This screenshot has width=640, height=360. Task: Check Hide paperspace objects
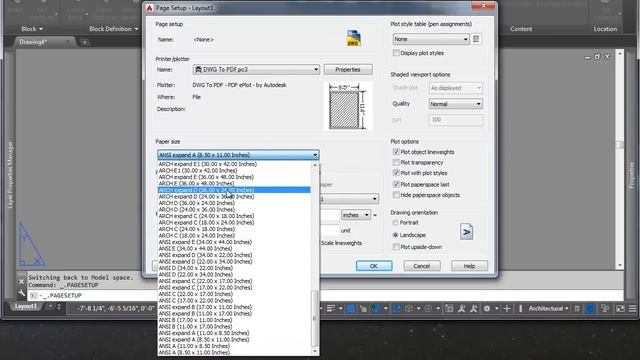[396, 195]
